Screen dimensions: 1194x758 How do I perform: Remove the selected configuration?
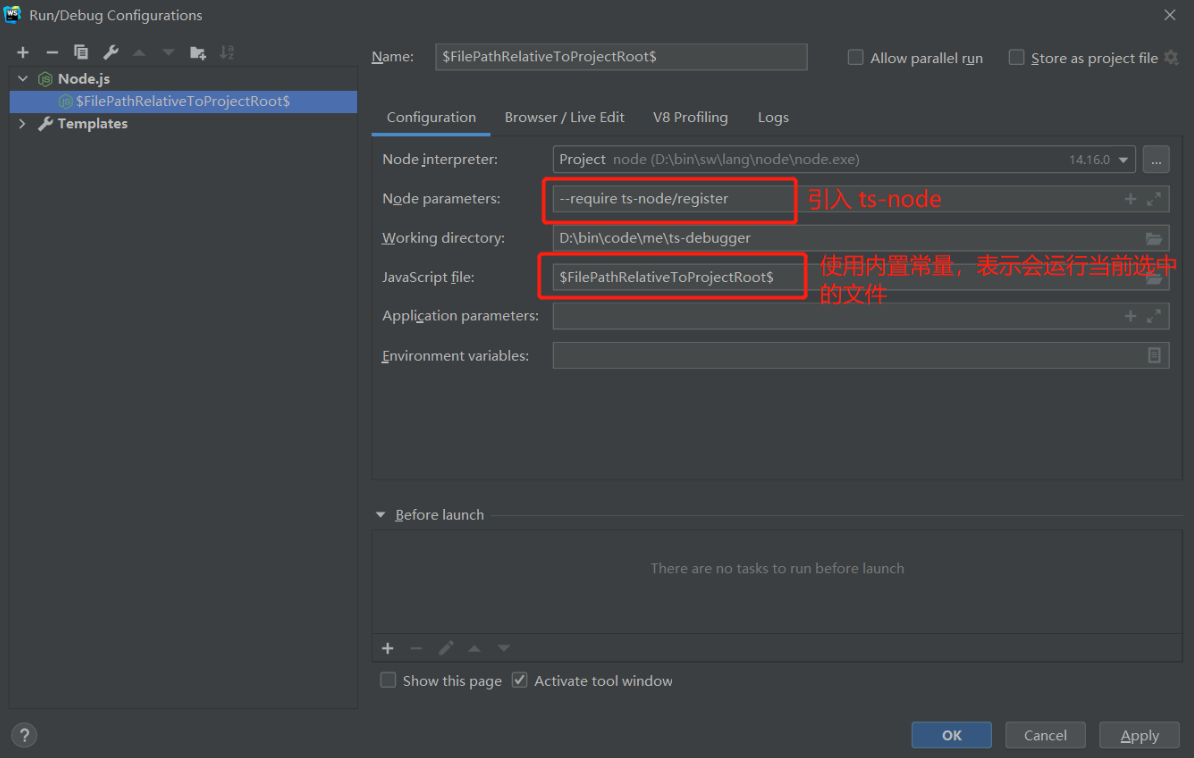[x=51, y=52]
